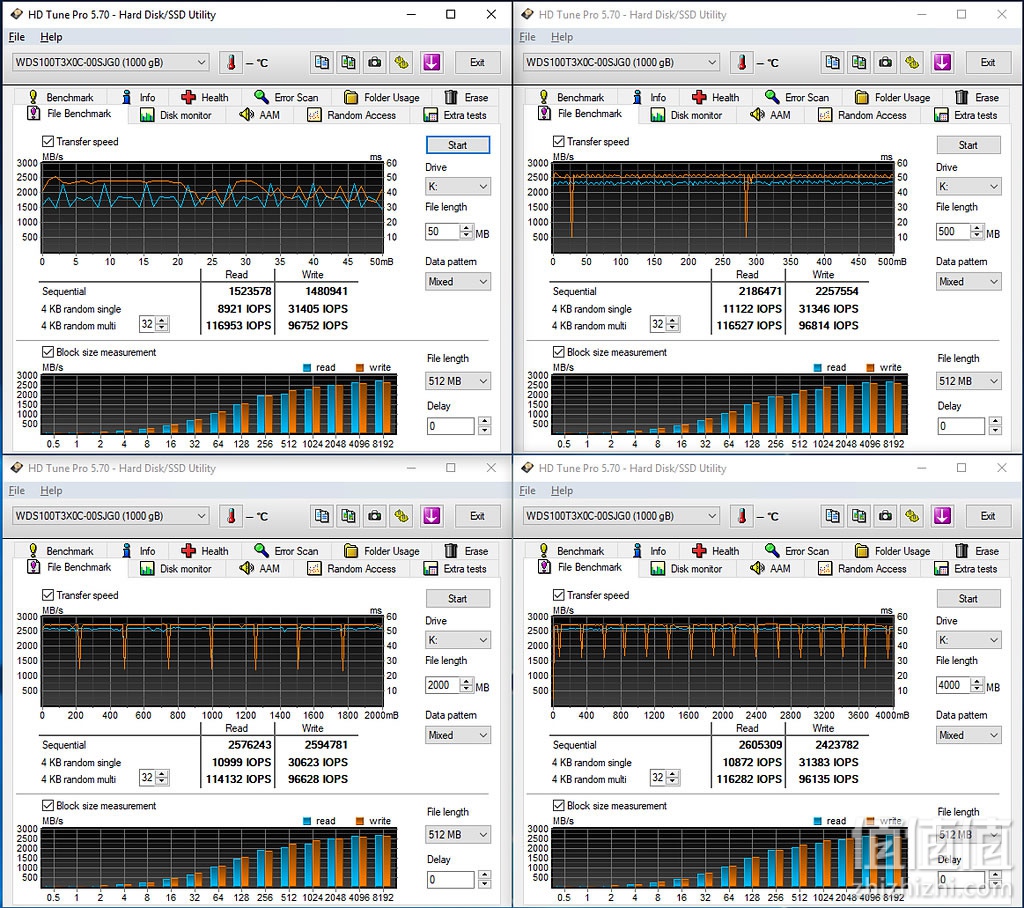Click copy screenshot icon in bottom-right window

tap(859, 516)
